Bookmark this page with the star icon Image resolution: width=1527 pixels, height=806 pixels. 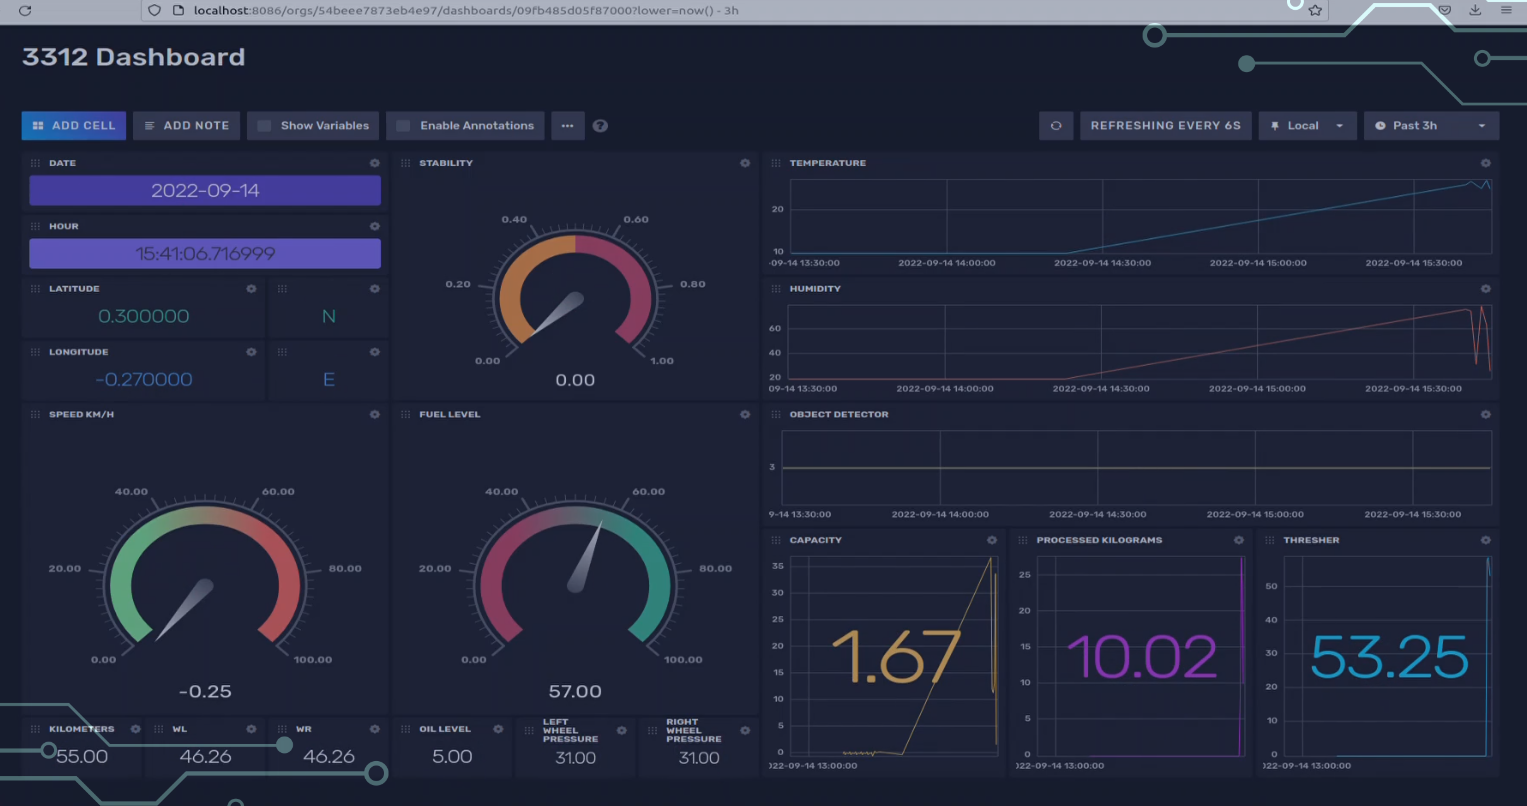point(1315,10)
